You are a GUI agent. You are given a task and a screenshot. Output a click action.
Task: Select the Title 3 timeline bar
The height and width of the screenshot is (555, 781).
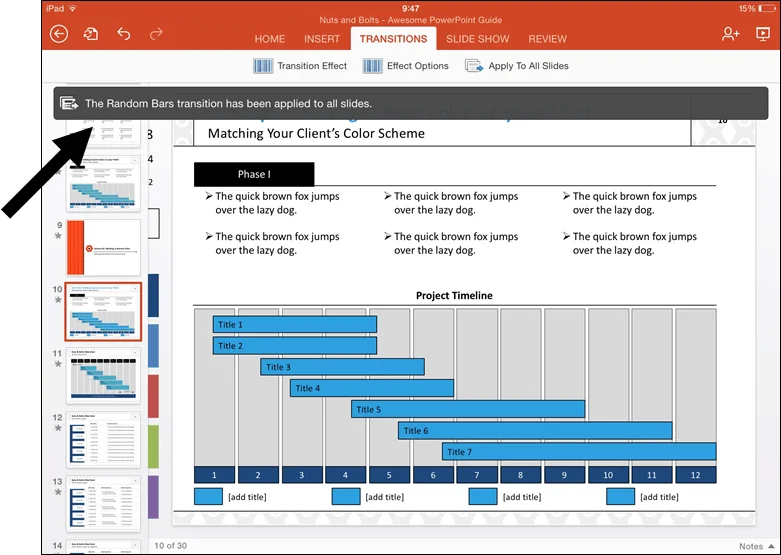point(343,367)
